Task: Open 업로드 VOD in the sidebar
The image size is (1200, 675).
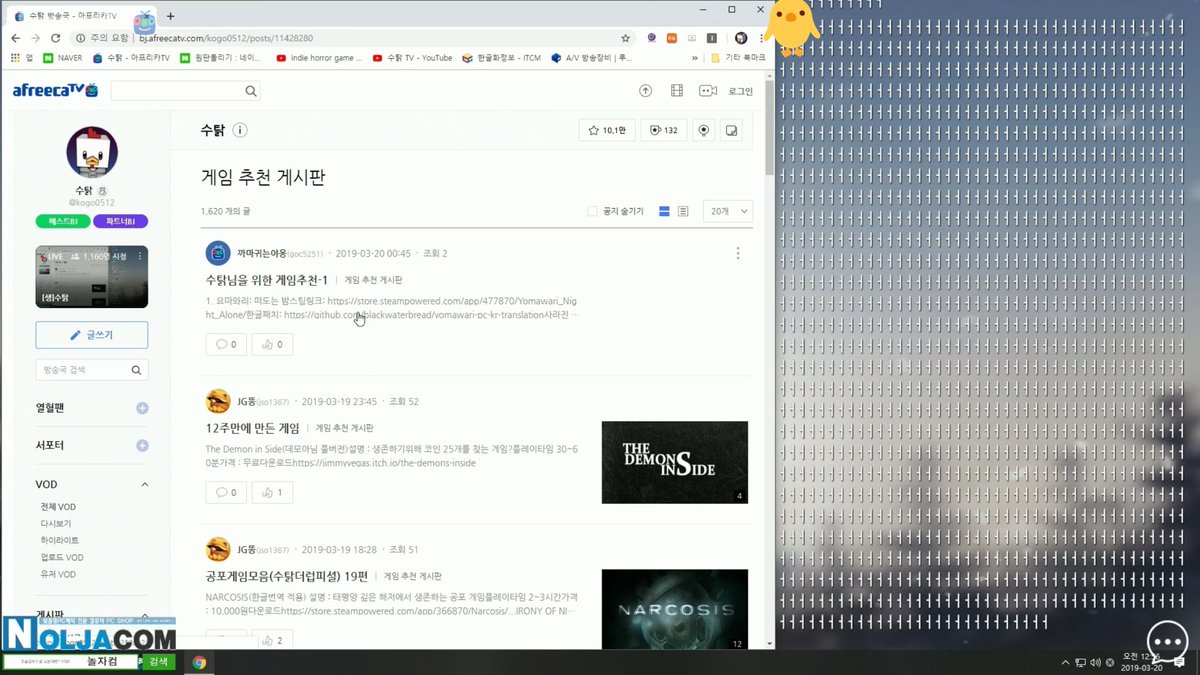Action: 62,557
